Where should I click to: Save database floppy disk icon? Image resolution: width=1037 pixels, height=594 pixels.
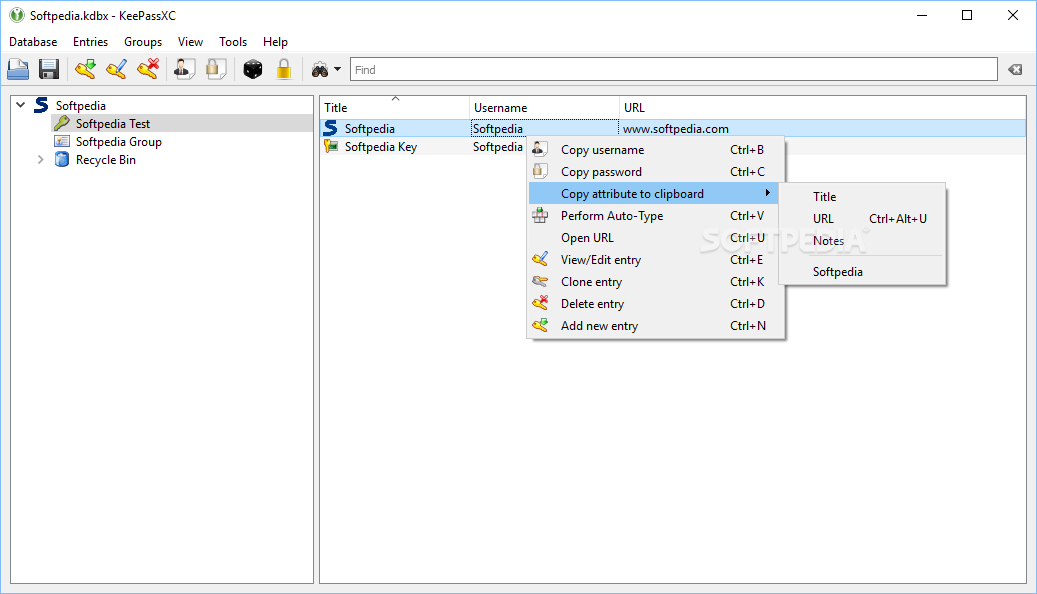pyautogui.click(x=49, y=69)
